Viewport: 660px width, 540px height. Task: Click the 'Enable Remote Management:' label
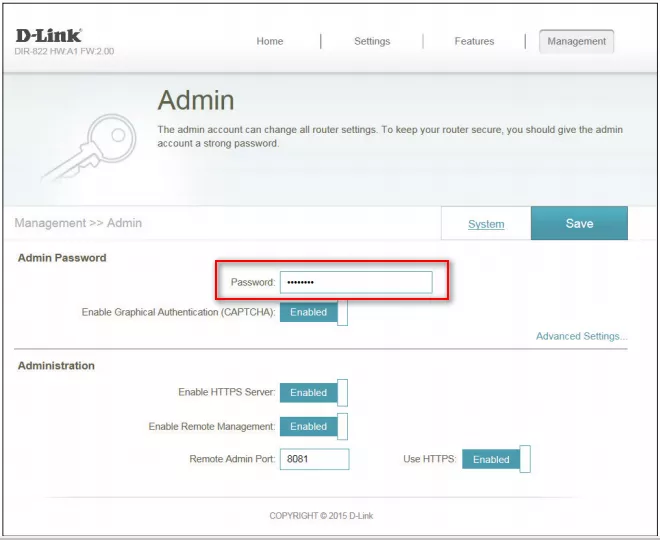(x=212, y=426)
